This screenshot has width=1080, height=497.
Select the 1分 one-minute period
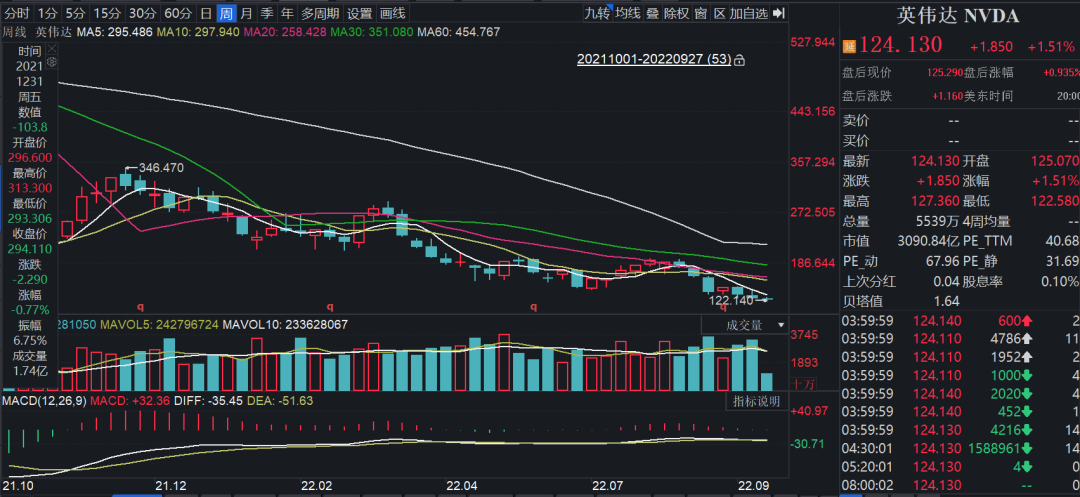coord(48,13)
